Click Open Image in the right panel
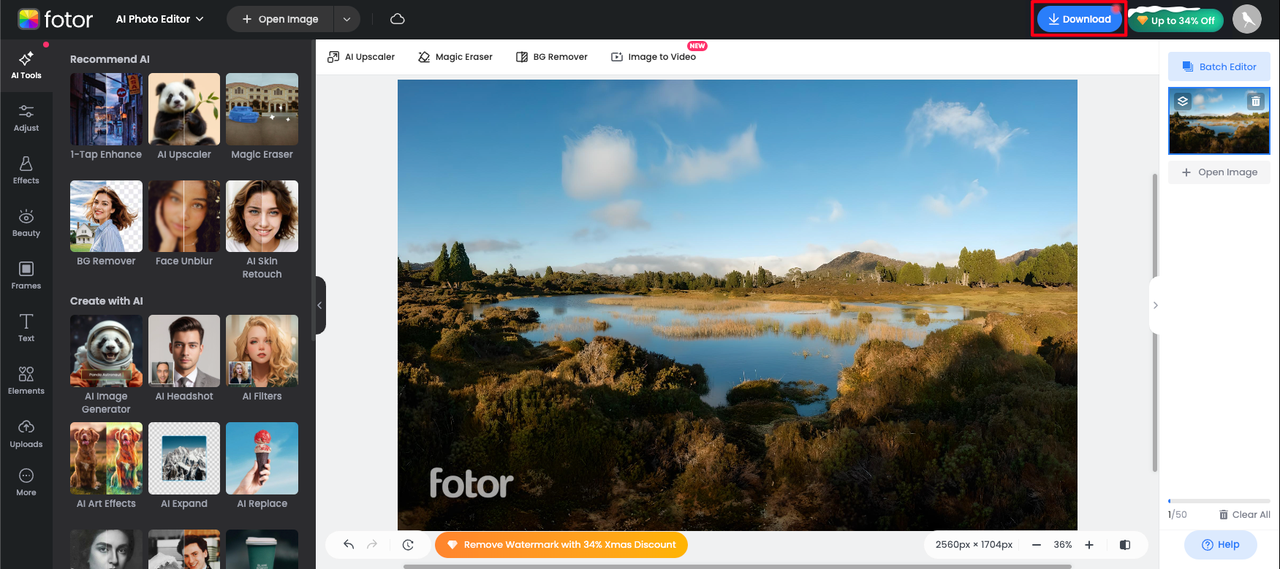1280x569 pixels. (1219, 172)
